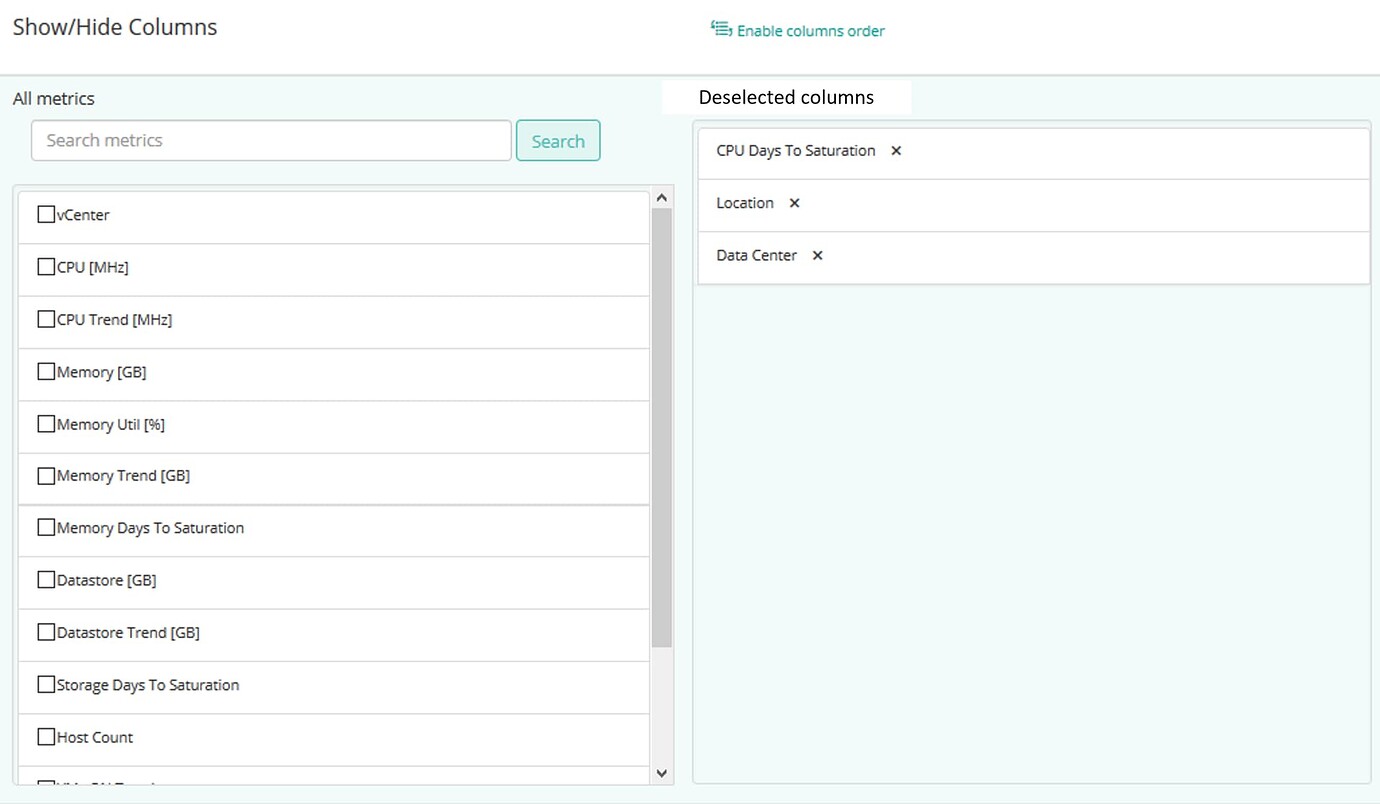The width and height of the screenshot is (1380, 804).
Task: Check Storage Days To Saturation
Action: (x=45, y=683)
